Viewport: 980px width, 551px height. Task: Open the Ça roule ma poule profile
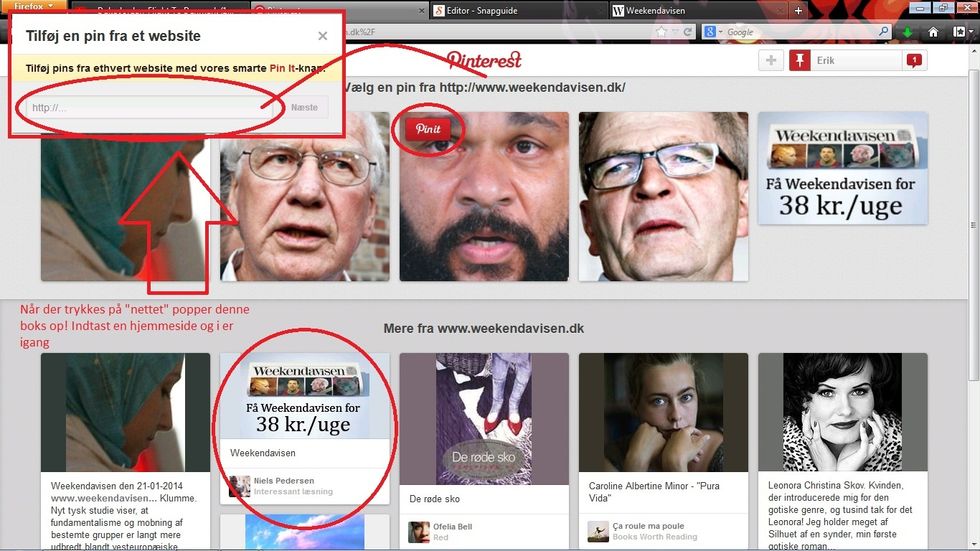[648, 526]
